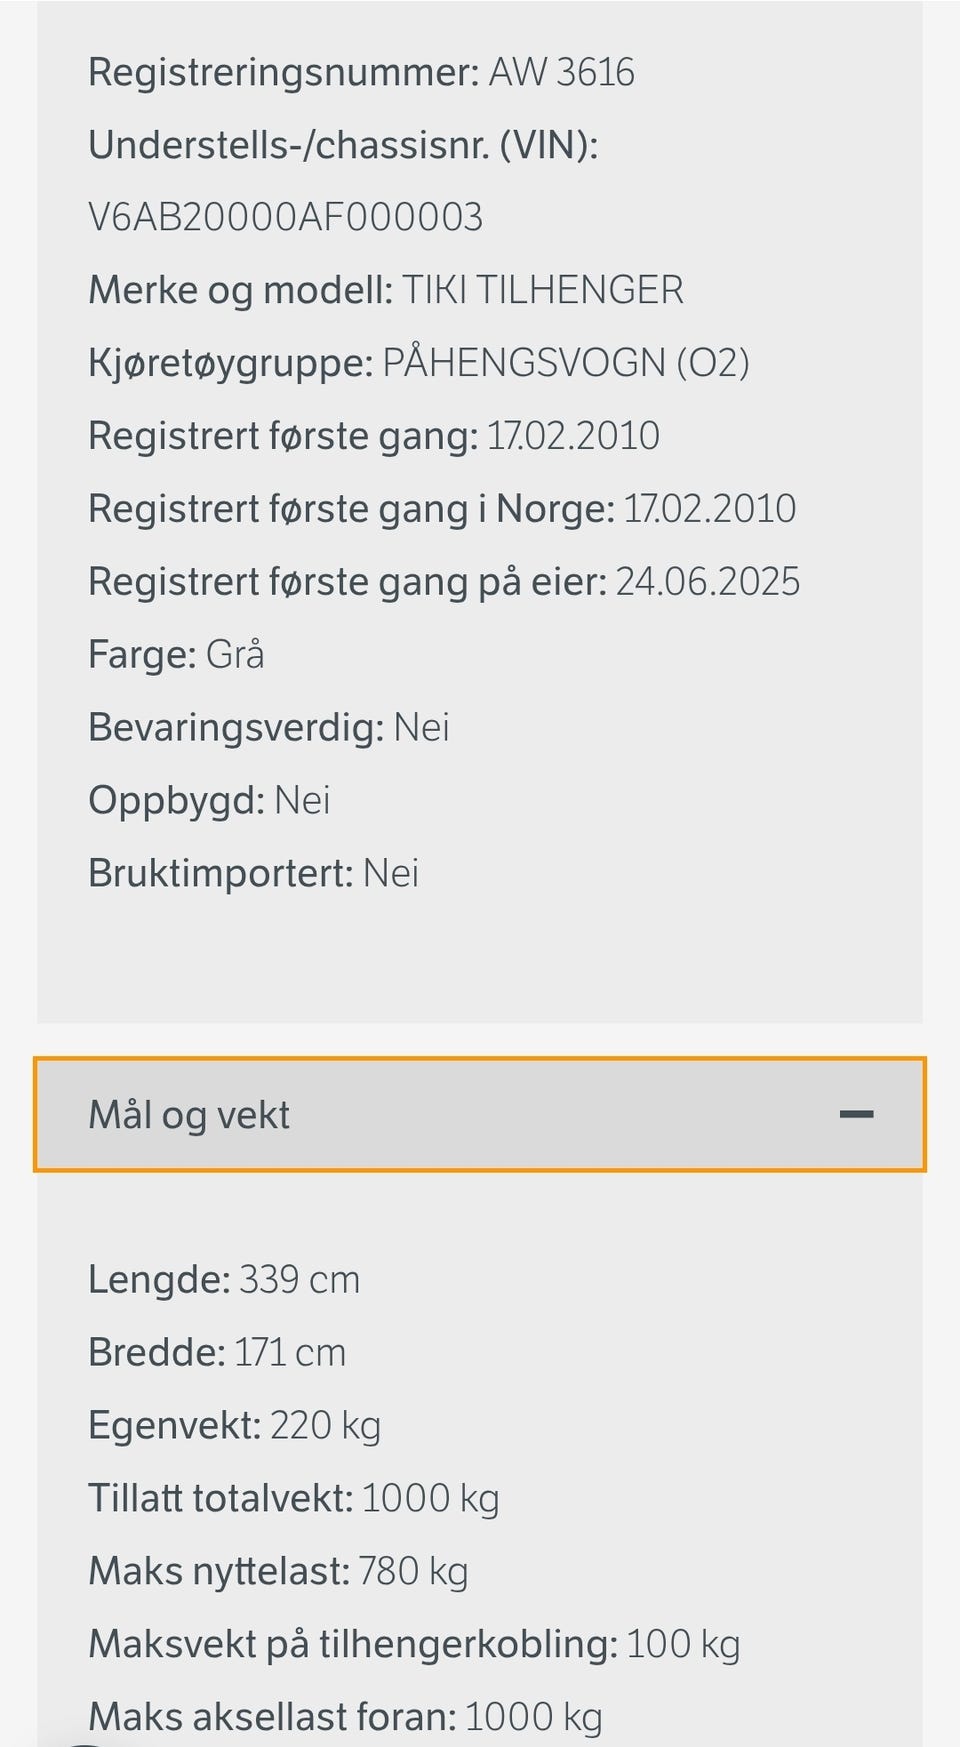The width and height of the screenshot is (960, 1747).
Task: Click the Tillatt totalvekt 1000 kg line
Action: click(293, 1499)
